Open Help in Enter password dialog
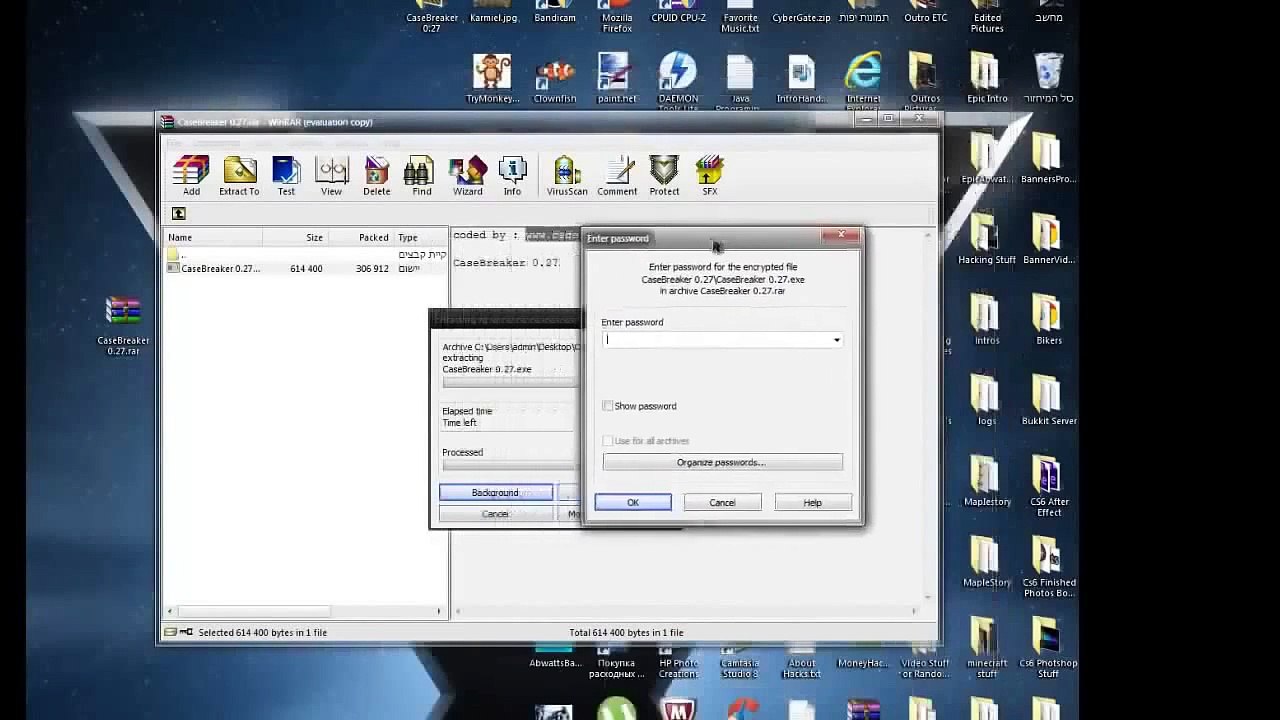This screenshot has height=720, width=1280. [x=812, y=502]
